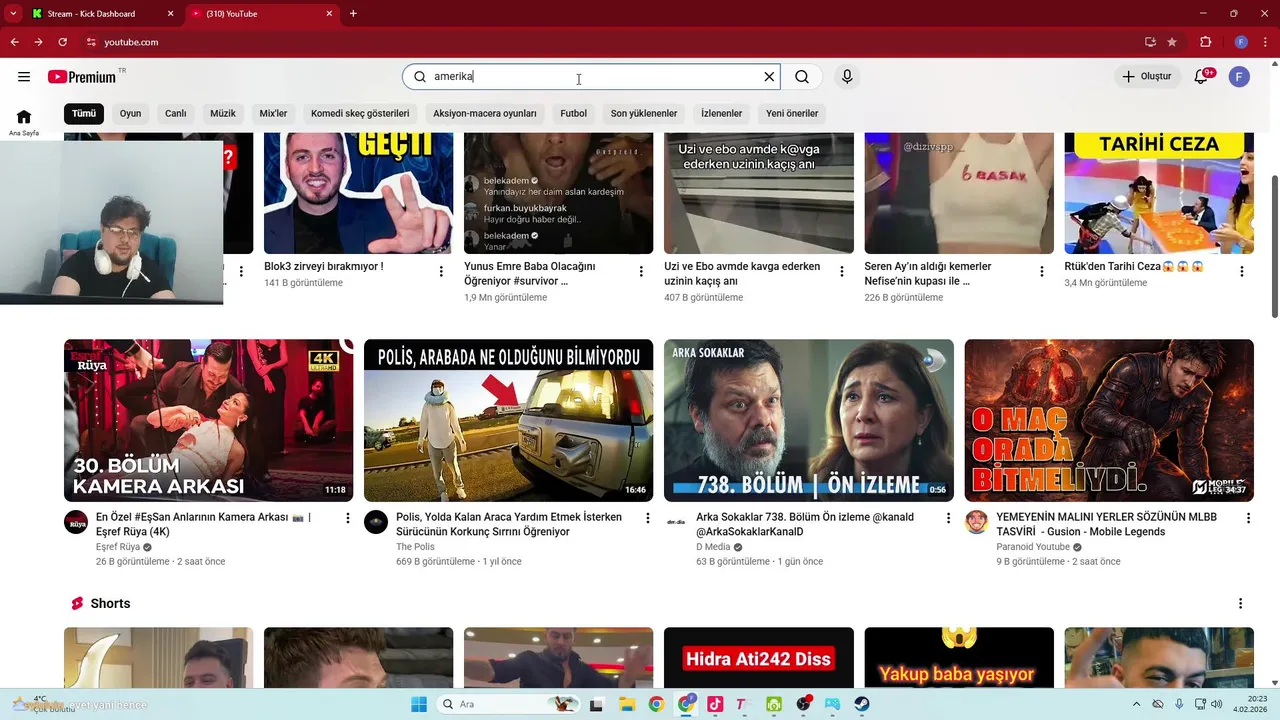
Task: Open more options for Uzi ve Ebo short
Action: pyautogui.click(x=841, y=271)
